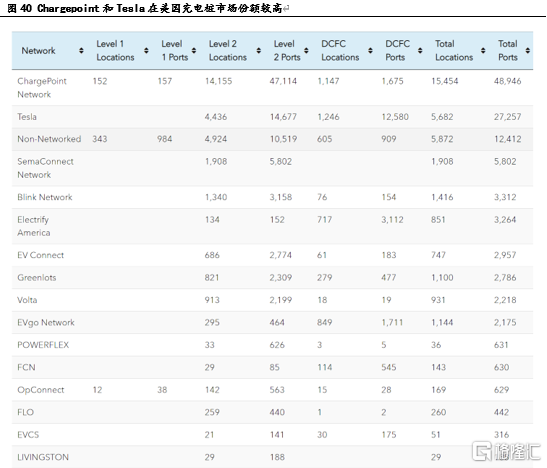The image size is (547, 468).
Task: Click LIVINGSTON Level 2 ports 188
Action: [277, 457]
